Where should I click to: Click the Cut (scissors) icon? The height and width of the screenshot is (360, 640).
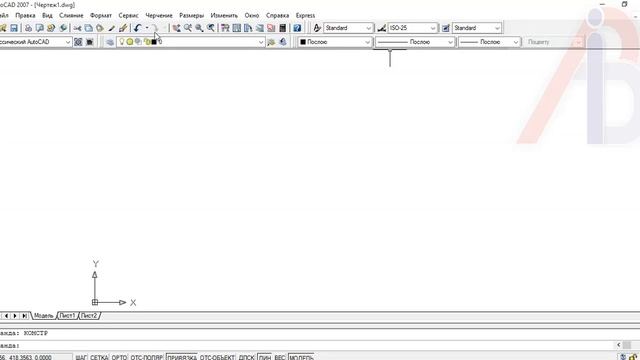pyautogui.click(x=77, y=28)
